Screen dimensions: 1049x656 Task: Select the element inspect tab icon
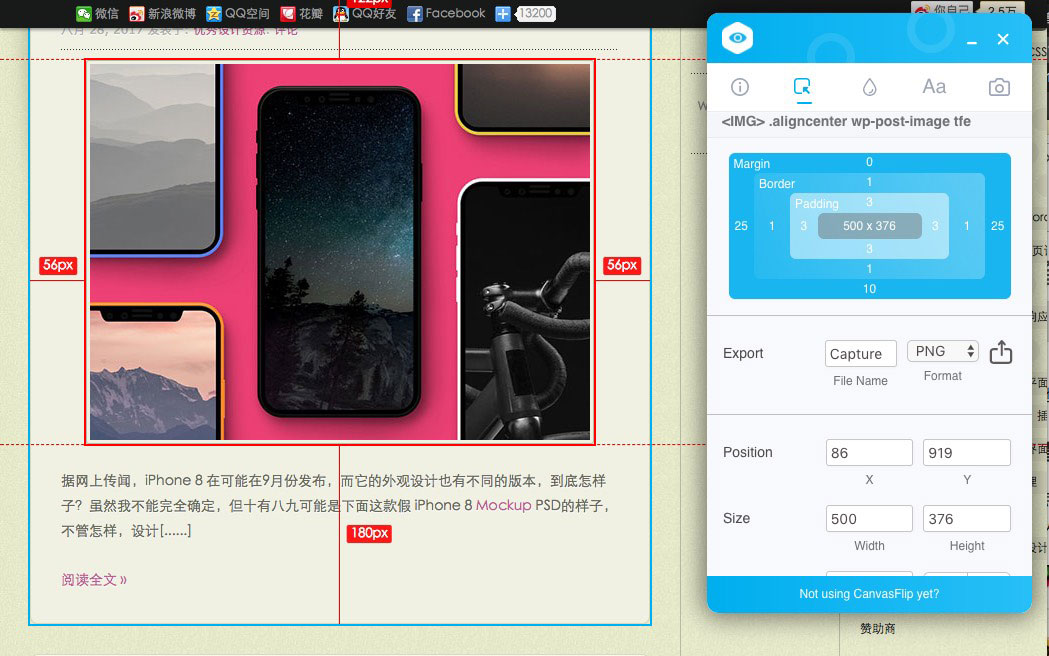(802, 86)
